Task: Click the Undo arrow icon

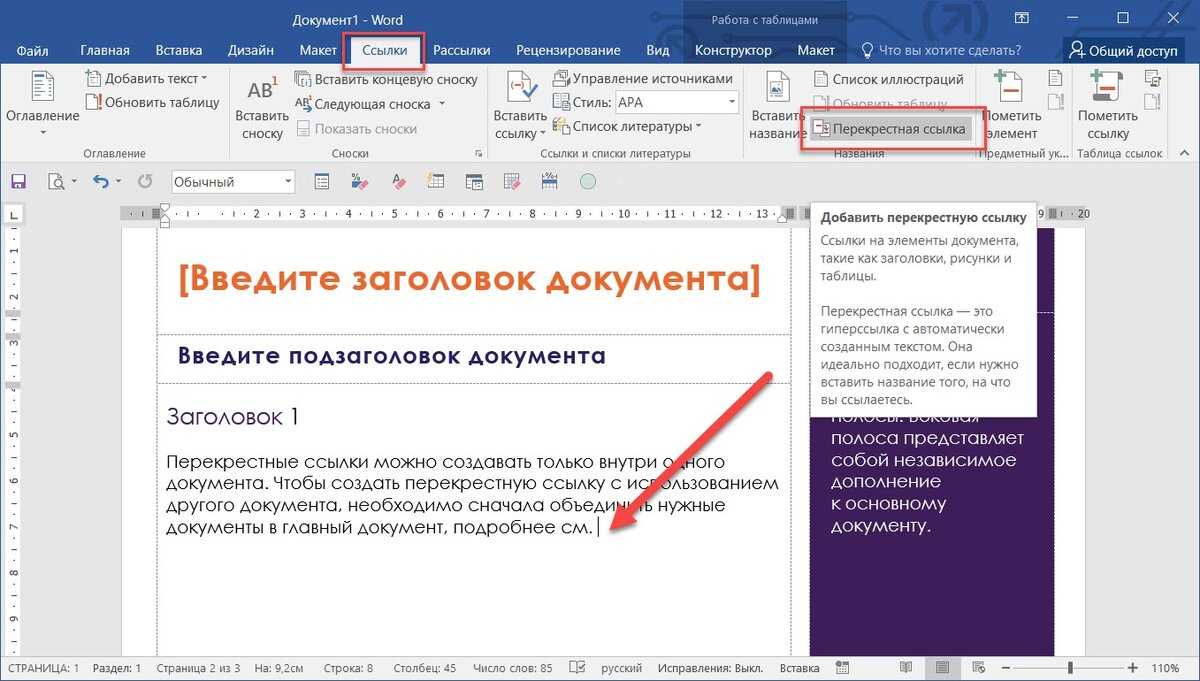Action: tap(99, 182)
